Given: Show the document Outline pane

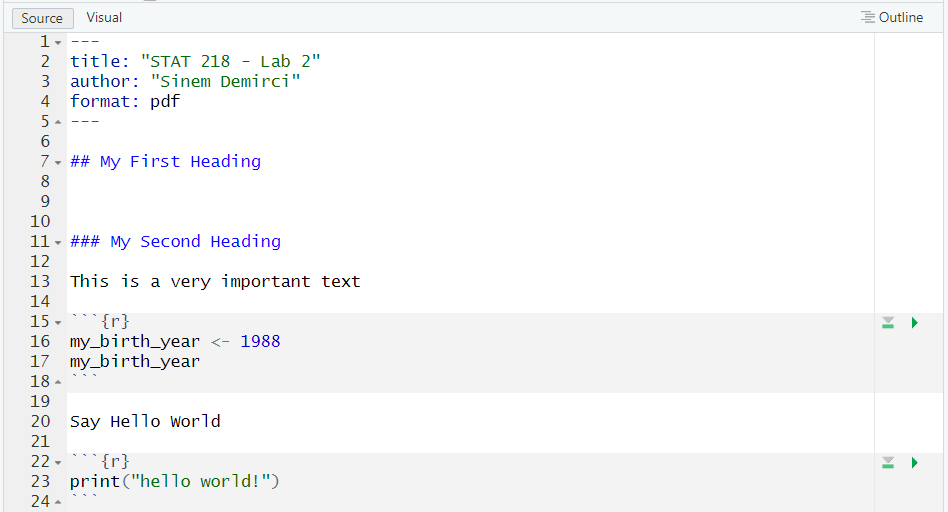Looking at the screenshot, I should [892, 18].
